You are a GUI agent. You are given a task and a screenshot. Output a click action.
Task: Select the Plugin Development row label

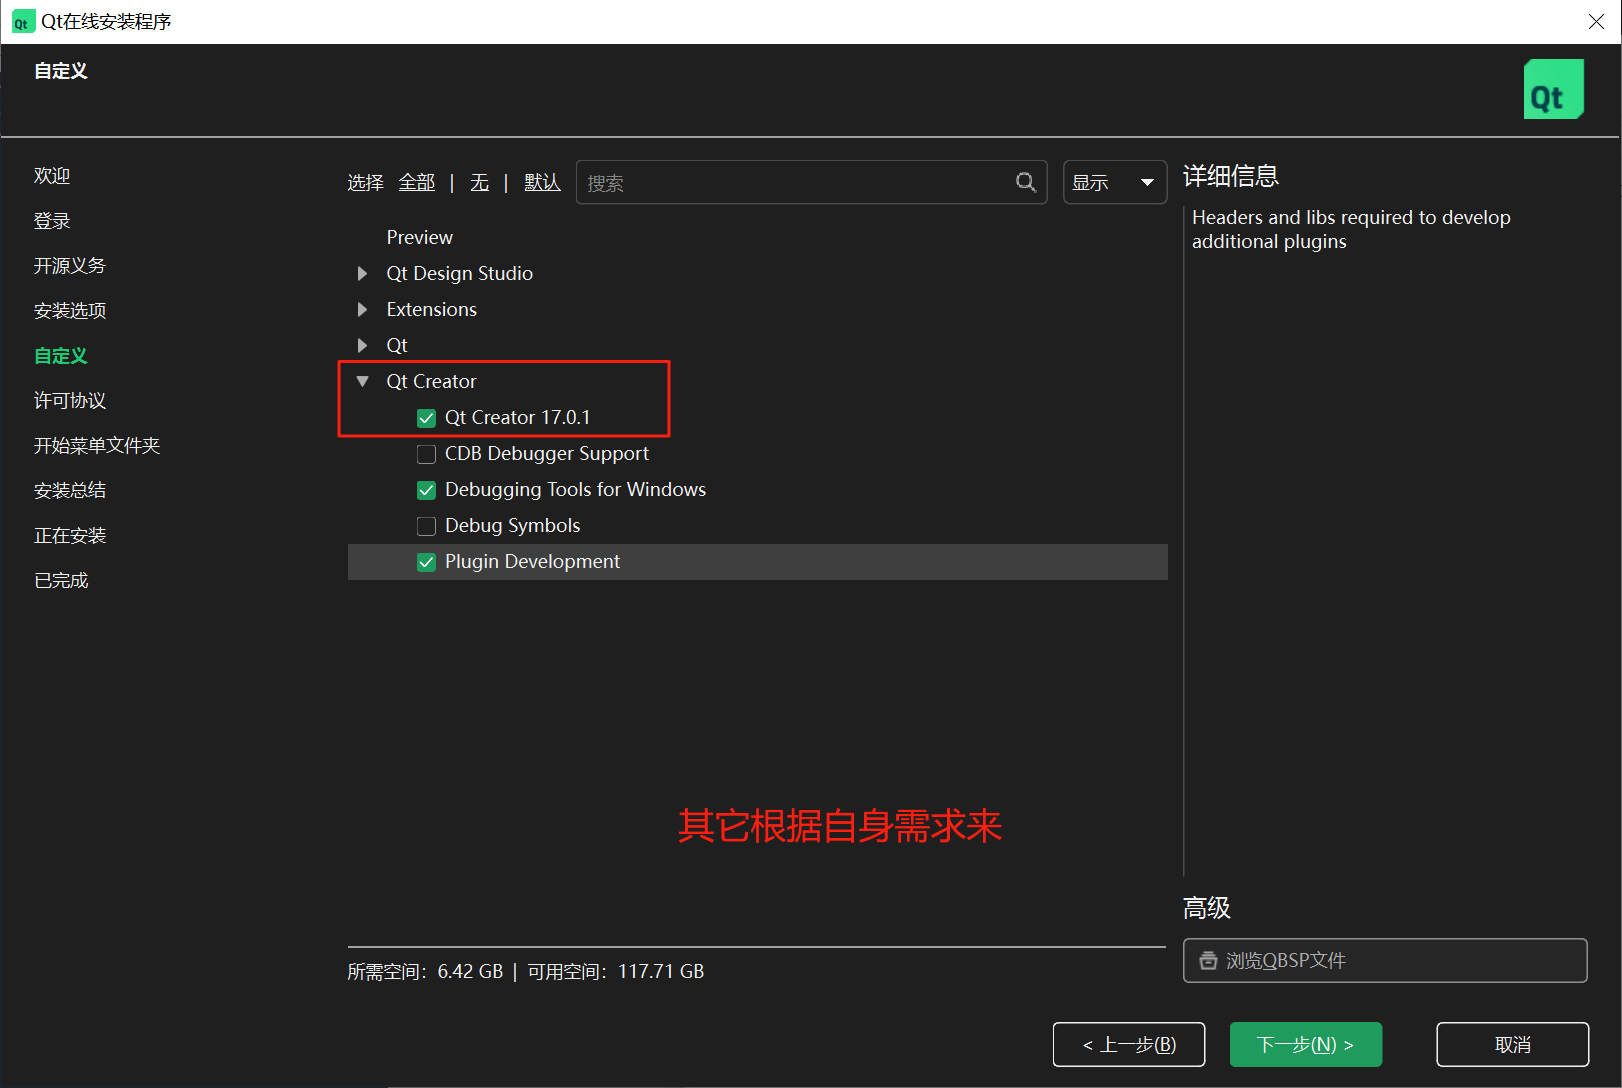click(x=532, y=562)
